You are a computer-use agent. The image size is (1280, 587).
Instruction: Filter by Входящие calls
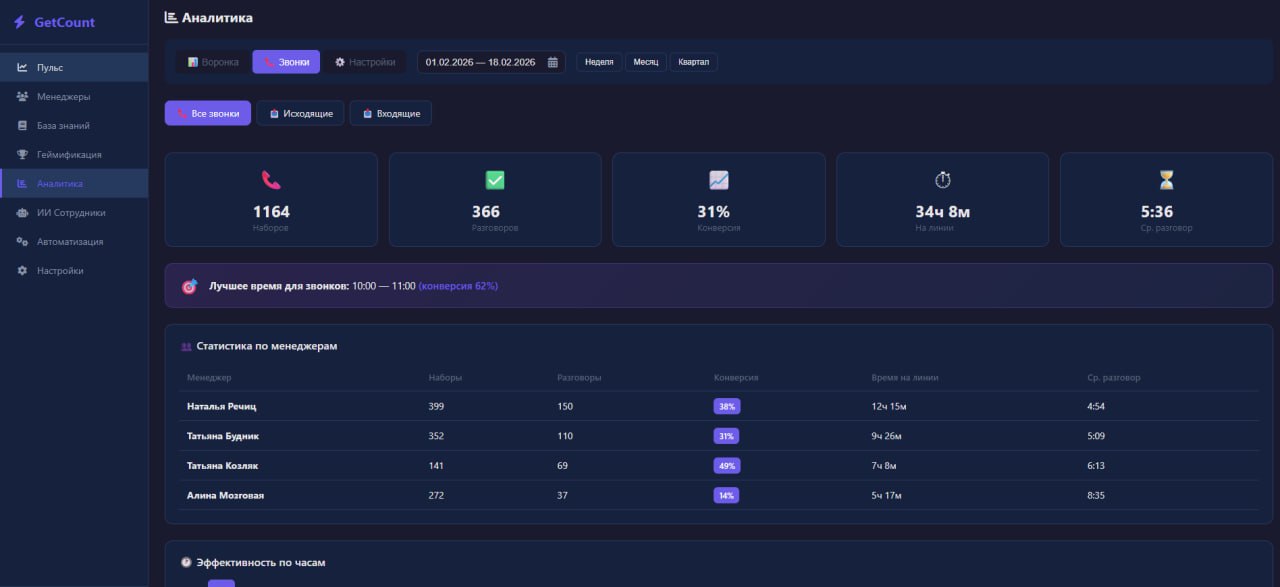tap(391, 114)
